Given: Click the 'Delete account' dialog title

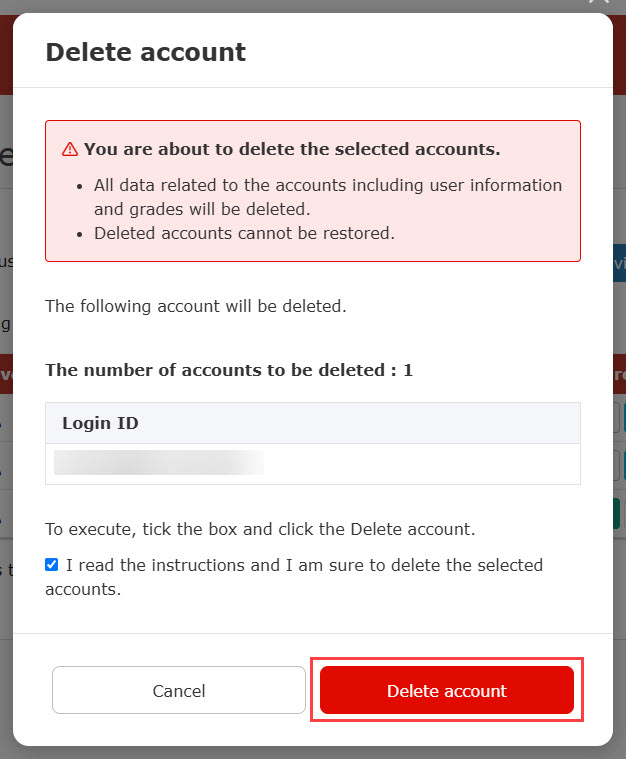Looking at the screenshot, I should click(x=146, y=52).
